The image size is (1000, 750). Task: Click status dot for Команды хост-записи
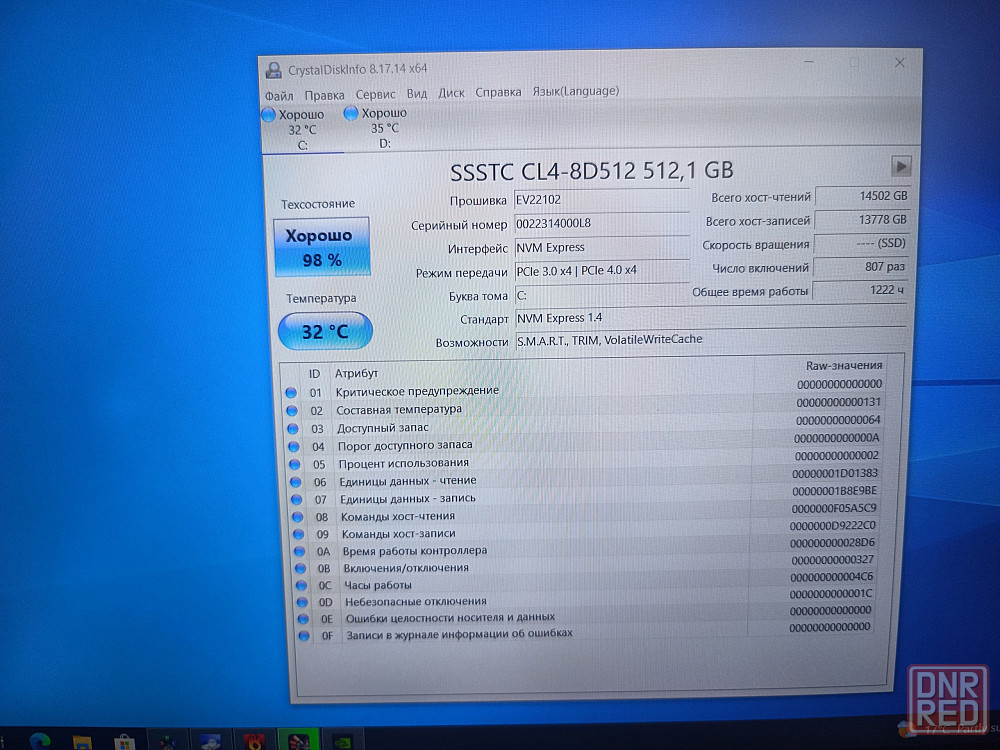(x=298, y=534)
